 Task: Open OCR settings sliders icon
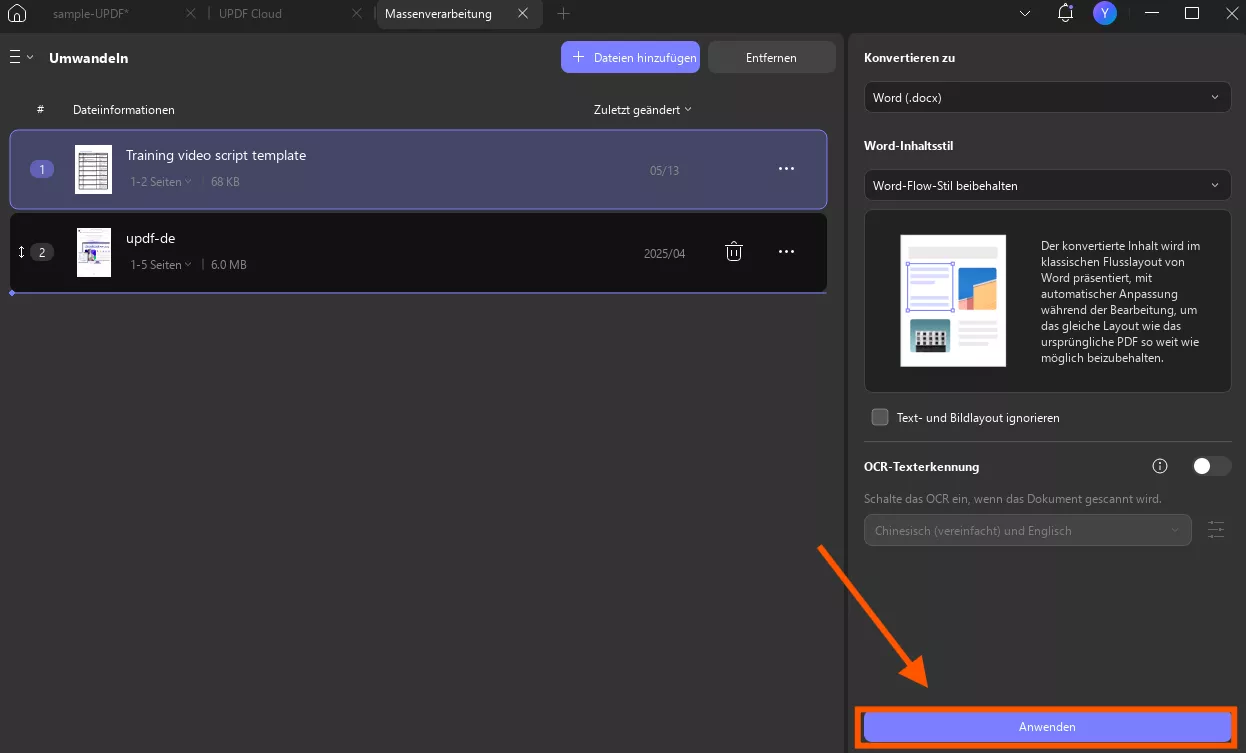click(1216, 530)
